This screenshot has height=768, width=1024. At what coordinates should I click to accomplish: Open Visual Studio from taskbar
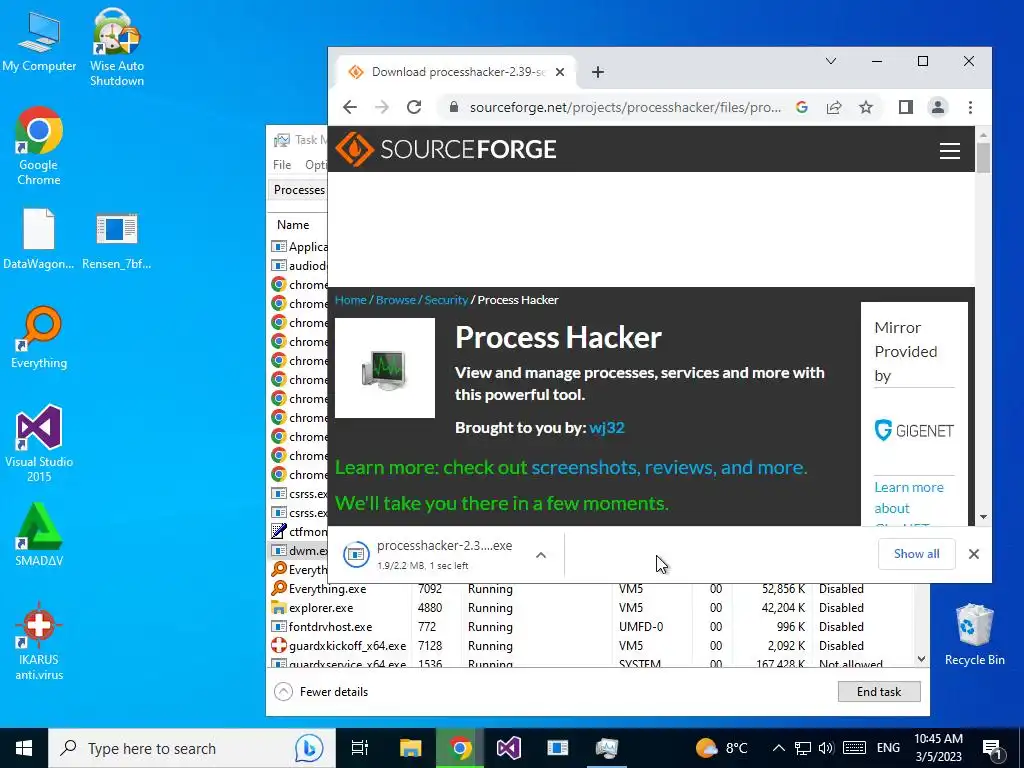point(509,748)
